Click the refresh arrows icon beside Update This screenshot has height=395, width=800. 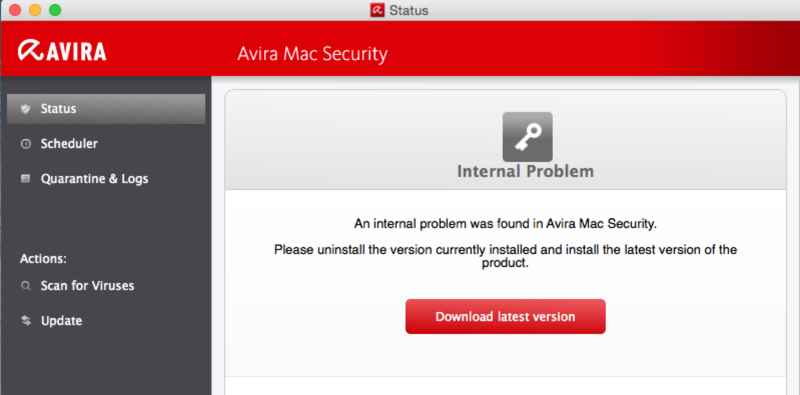pyautogui.click(x=26, y=320)
